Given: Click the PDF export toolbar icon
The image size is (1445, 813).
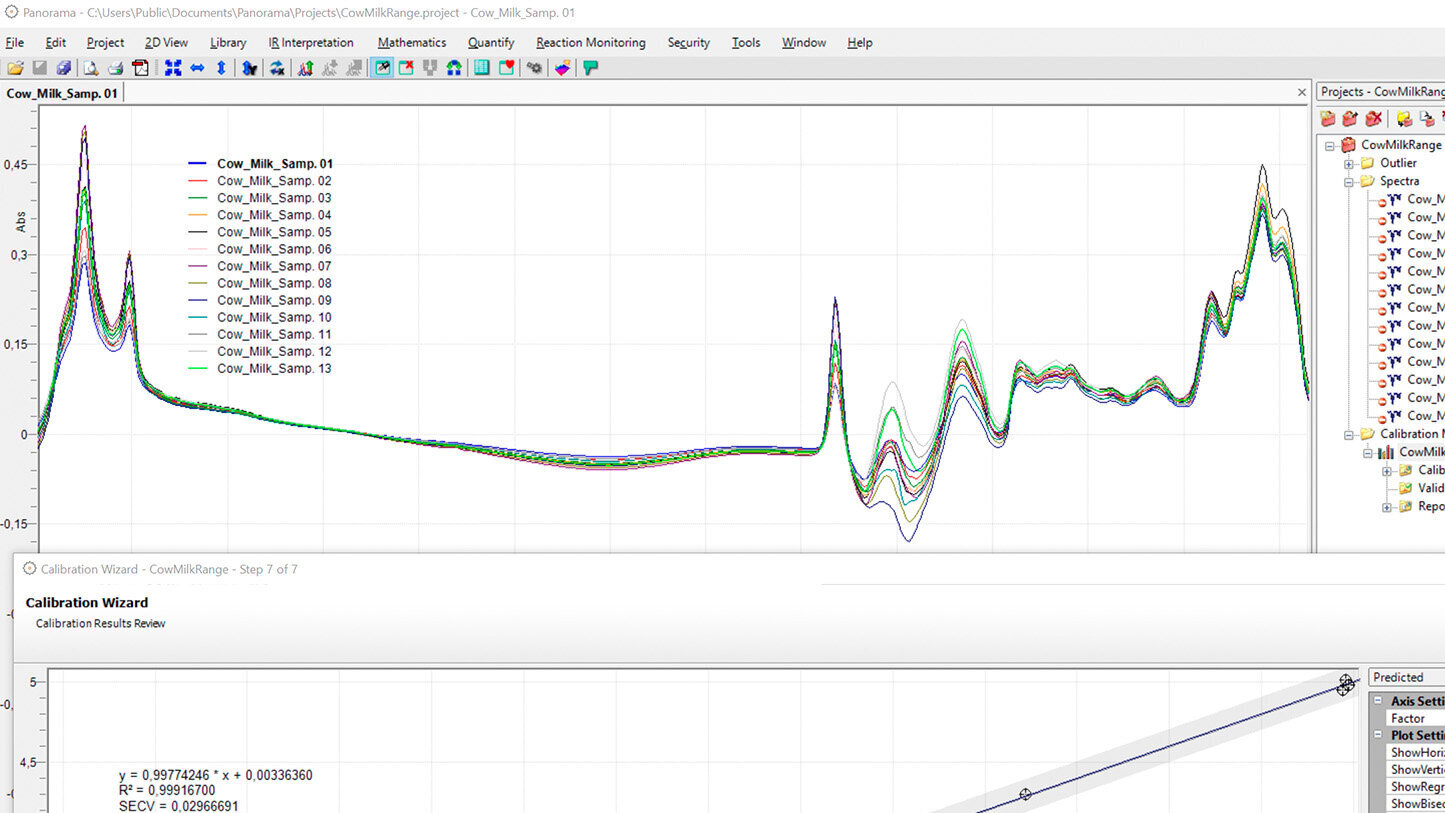Looking at the screenshot, I should [x=140, y=68].
